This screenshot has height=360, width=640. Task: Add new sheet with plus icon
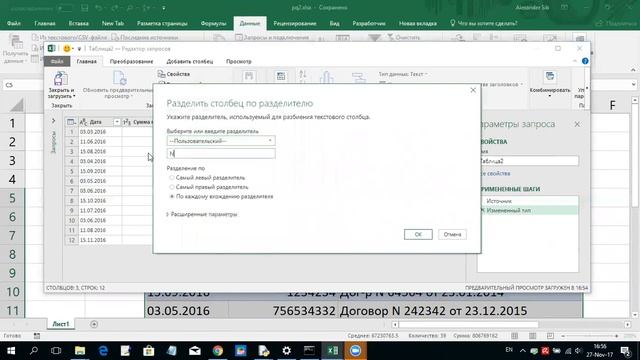94,324
